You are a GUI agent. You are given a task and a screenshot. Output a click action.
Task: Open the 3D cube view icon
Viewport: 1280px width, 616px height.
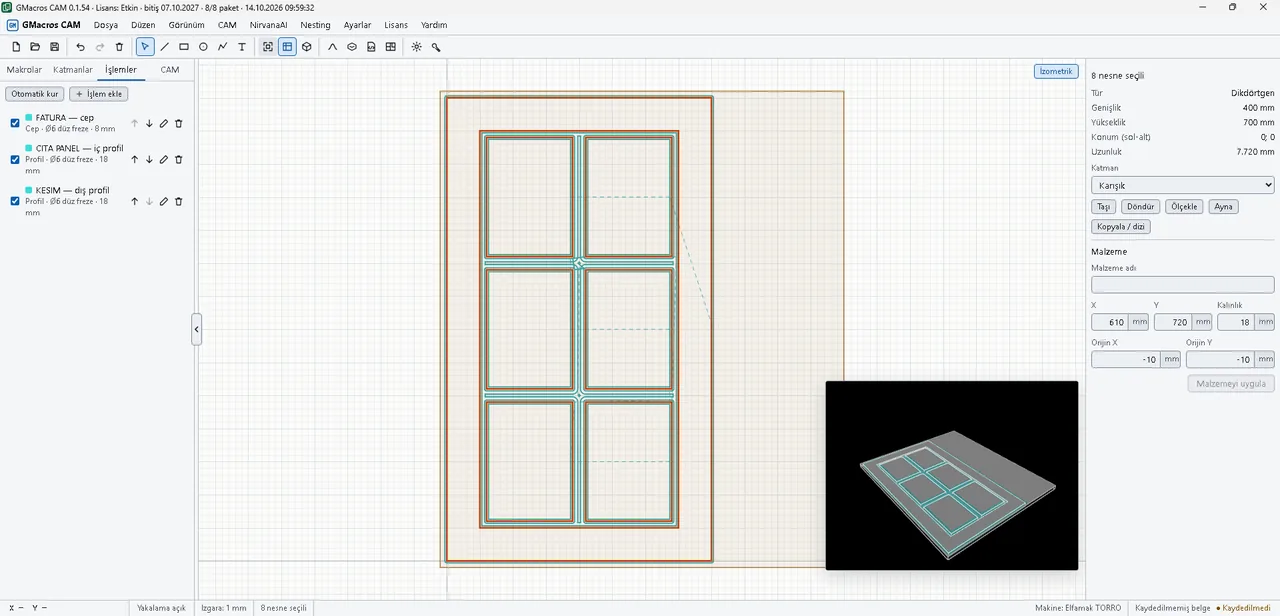pos(307,47)
